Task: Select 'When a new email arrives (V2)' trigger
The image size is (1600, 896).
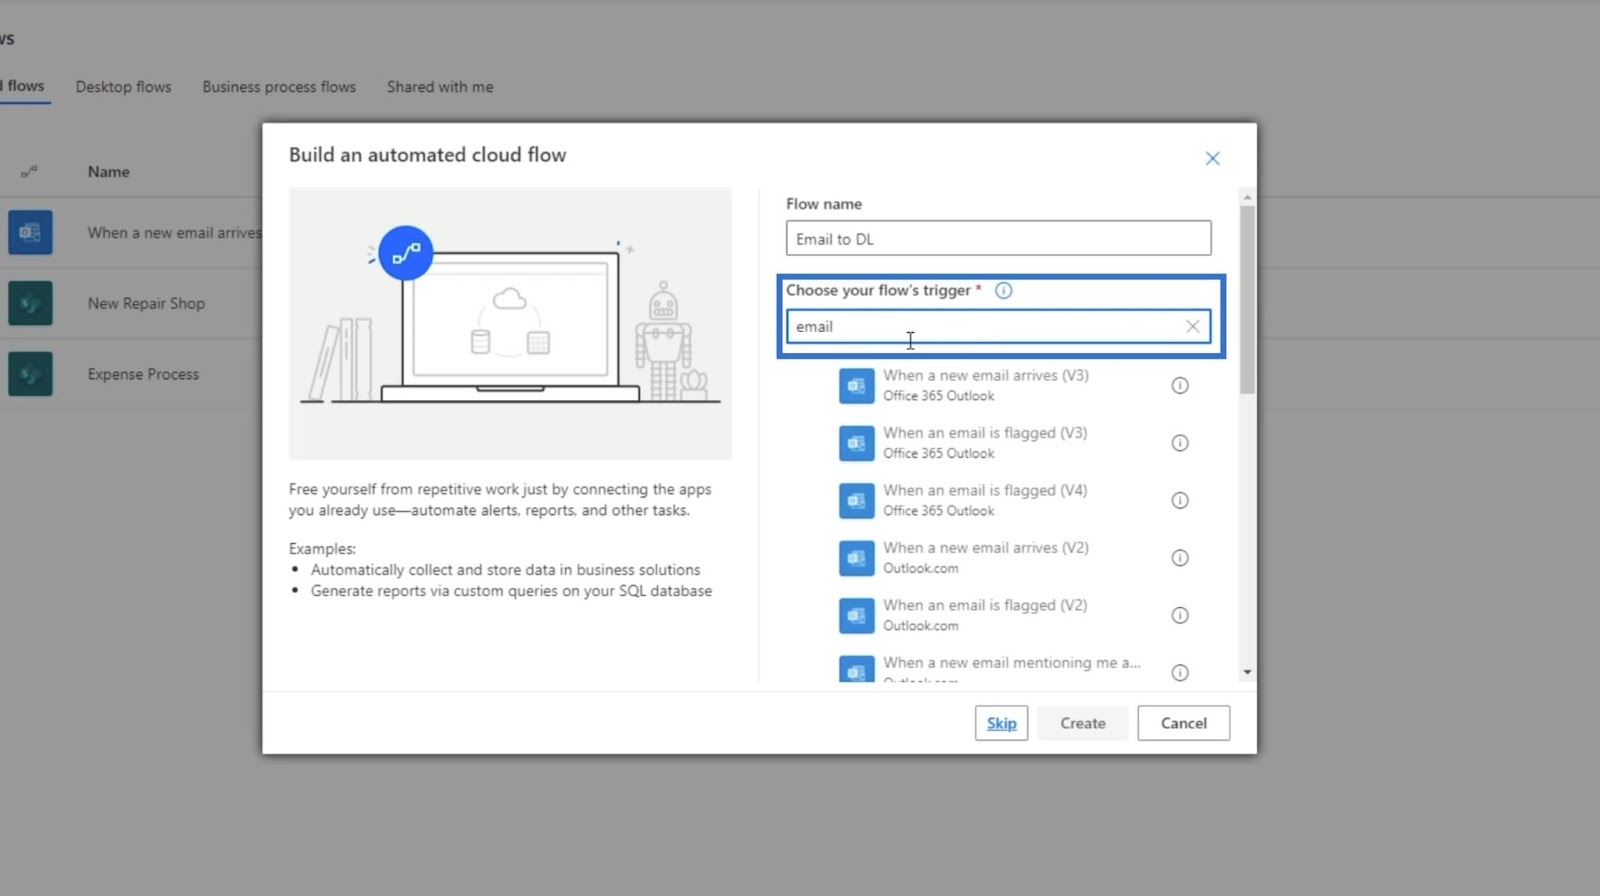Action: click(1013, 558)
